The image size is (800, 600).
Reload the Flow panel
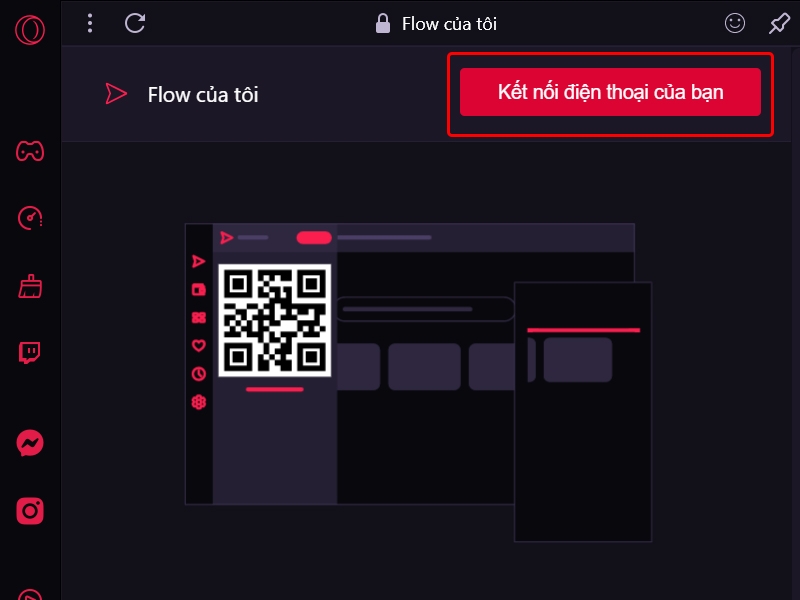pyautogui.click(x=135, y=23)
